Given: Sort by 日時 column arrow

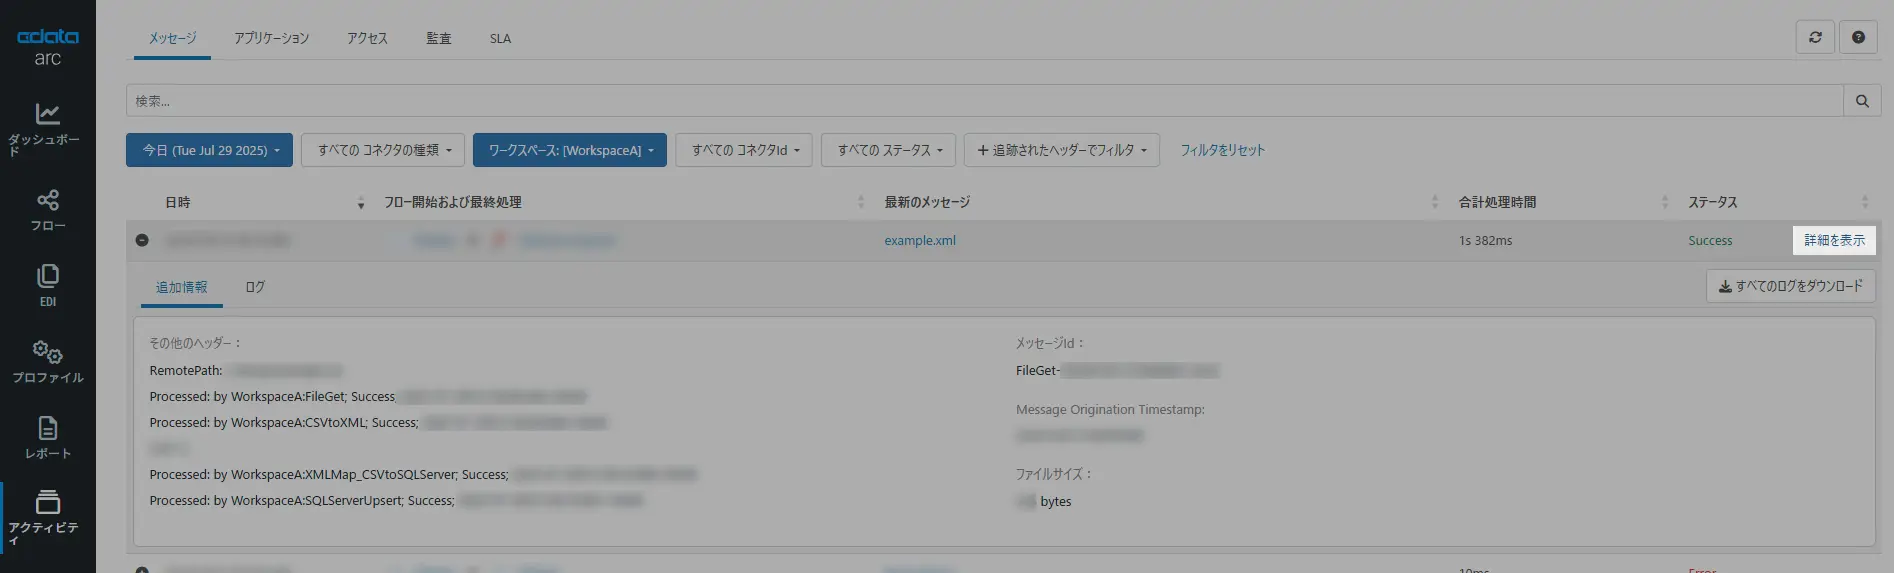Looking at the screenshot, I should [361, 203].
